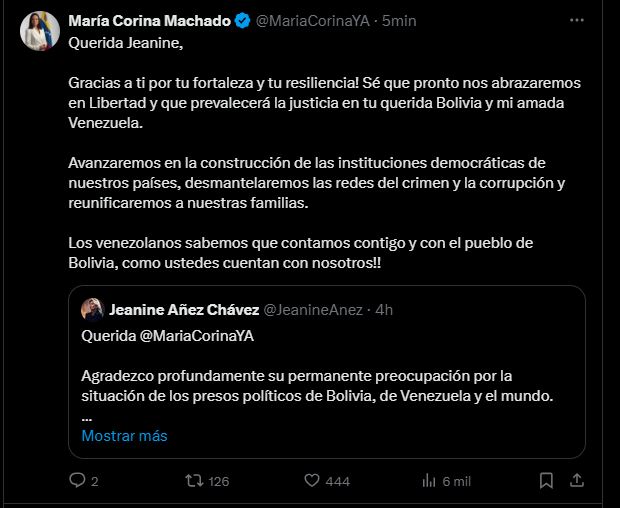Click the 126 reposts count
The height and width of the screenshot is (508, 620).
(217, 481)
